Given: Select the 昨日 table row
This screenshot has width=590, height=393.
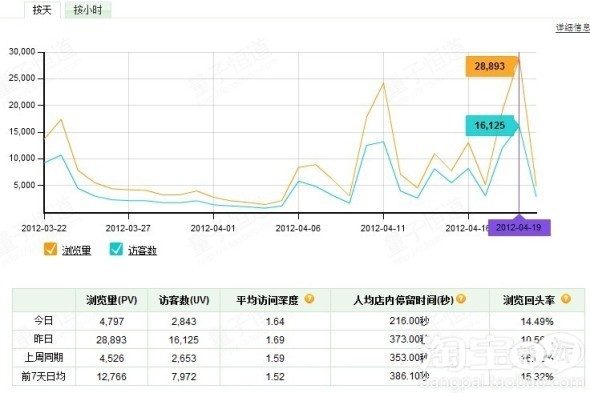Looking at the screenshot, I should click(298, 340).
